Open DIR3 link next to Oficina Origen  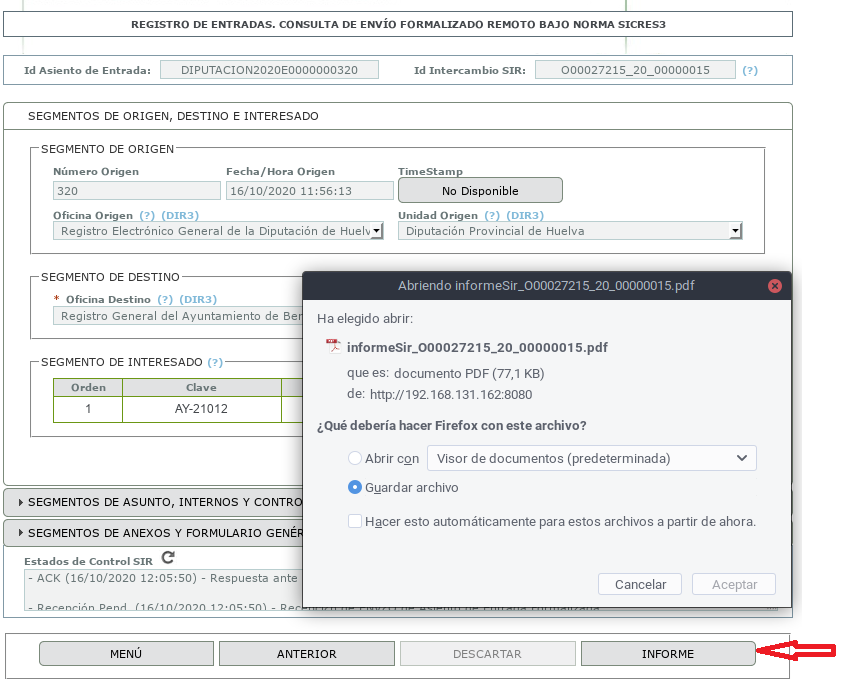[x=180, y=215]
